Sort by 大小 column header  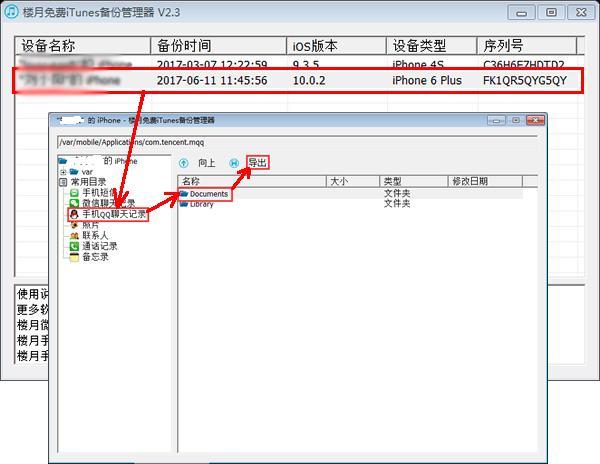[338, 182]
